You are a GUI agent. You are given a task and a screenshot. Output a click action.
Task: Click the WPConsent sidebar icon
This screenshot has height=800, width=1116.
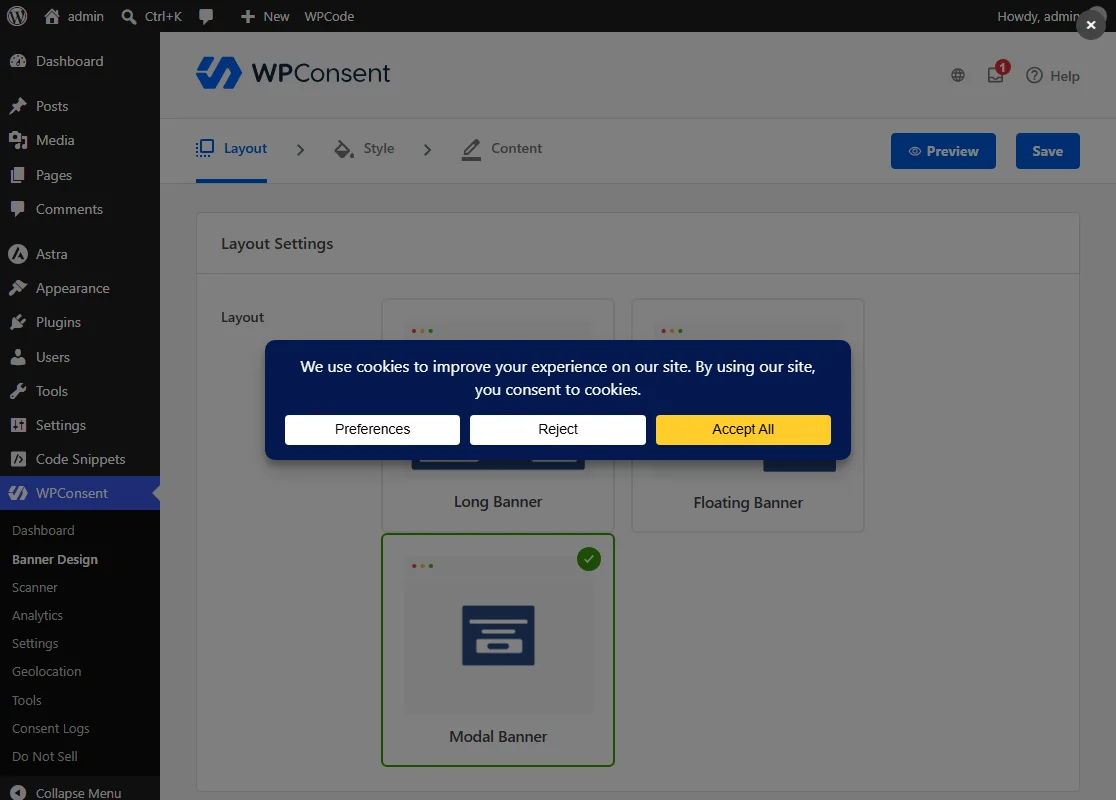coord(19,493)
